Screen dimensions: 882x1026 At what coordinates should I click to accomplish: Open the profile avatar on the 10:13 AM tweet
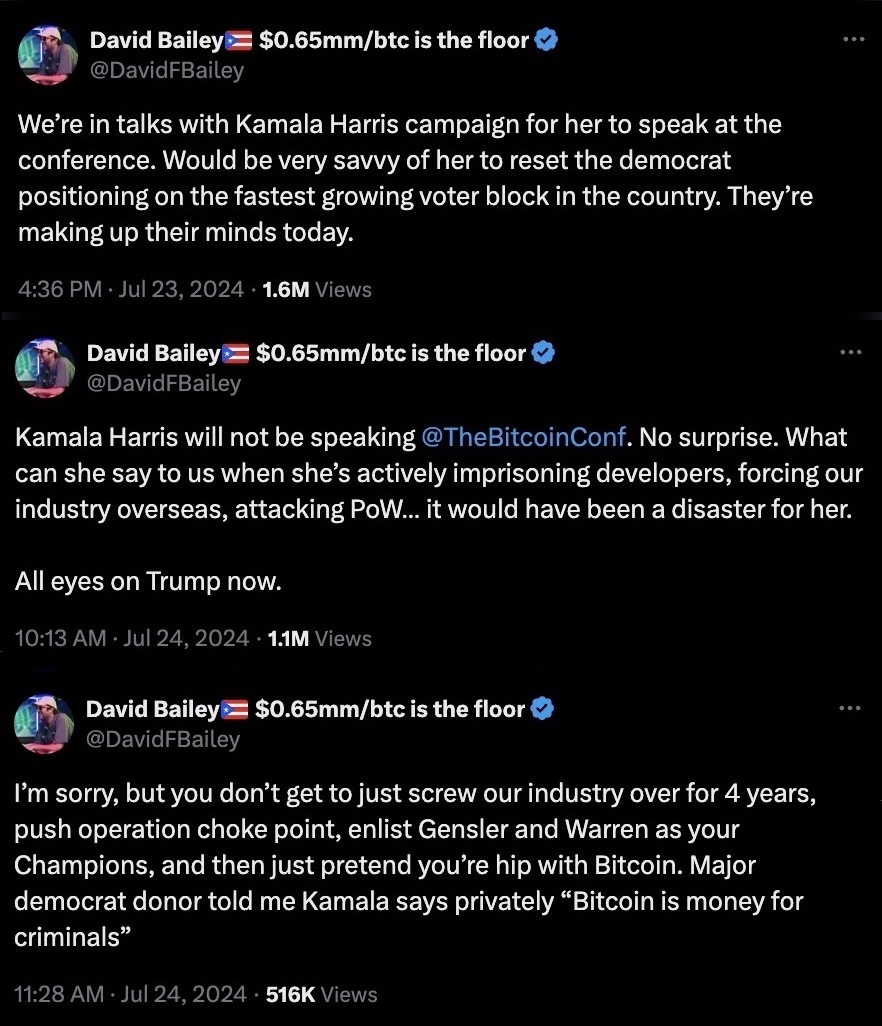pyautogui.click(x=45, y=367)
